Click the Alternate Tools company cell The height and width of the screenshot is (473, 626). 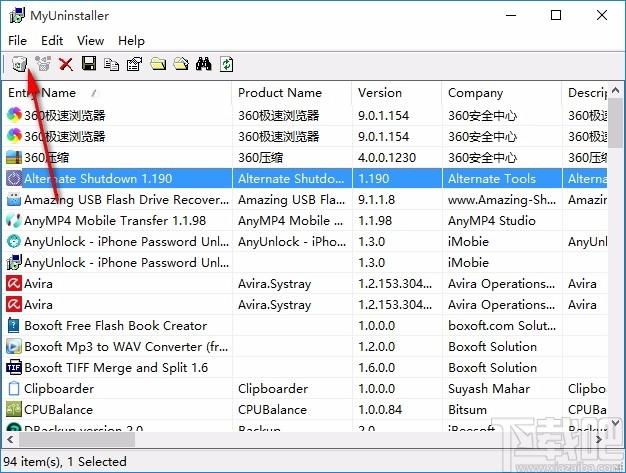[x=491, y=178]
